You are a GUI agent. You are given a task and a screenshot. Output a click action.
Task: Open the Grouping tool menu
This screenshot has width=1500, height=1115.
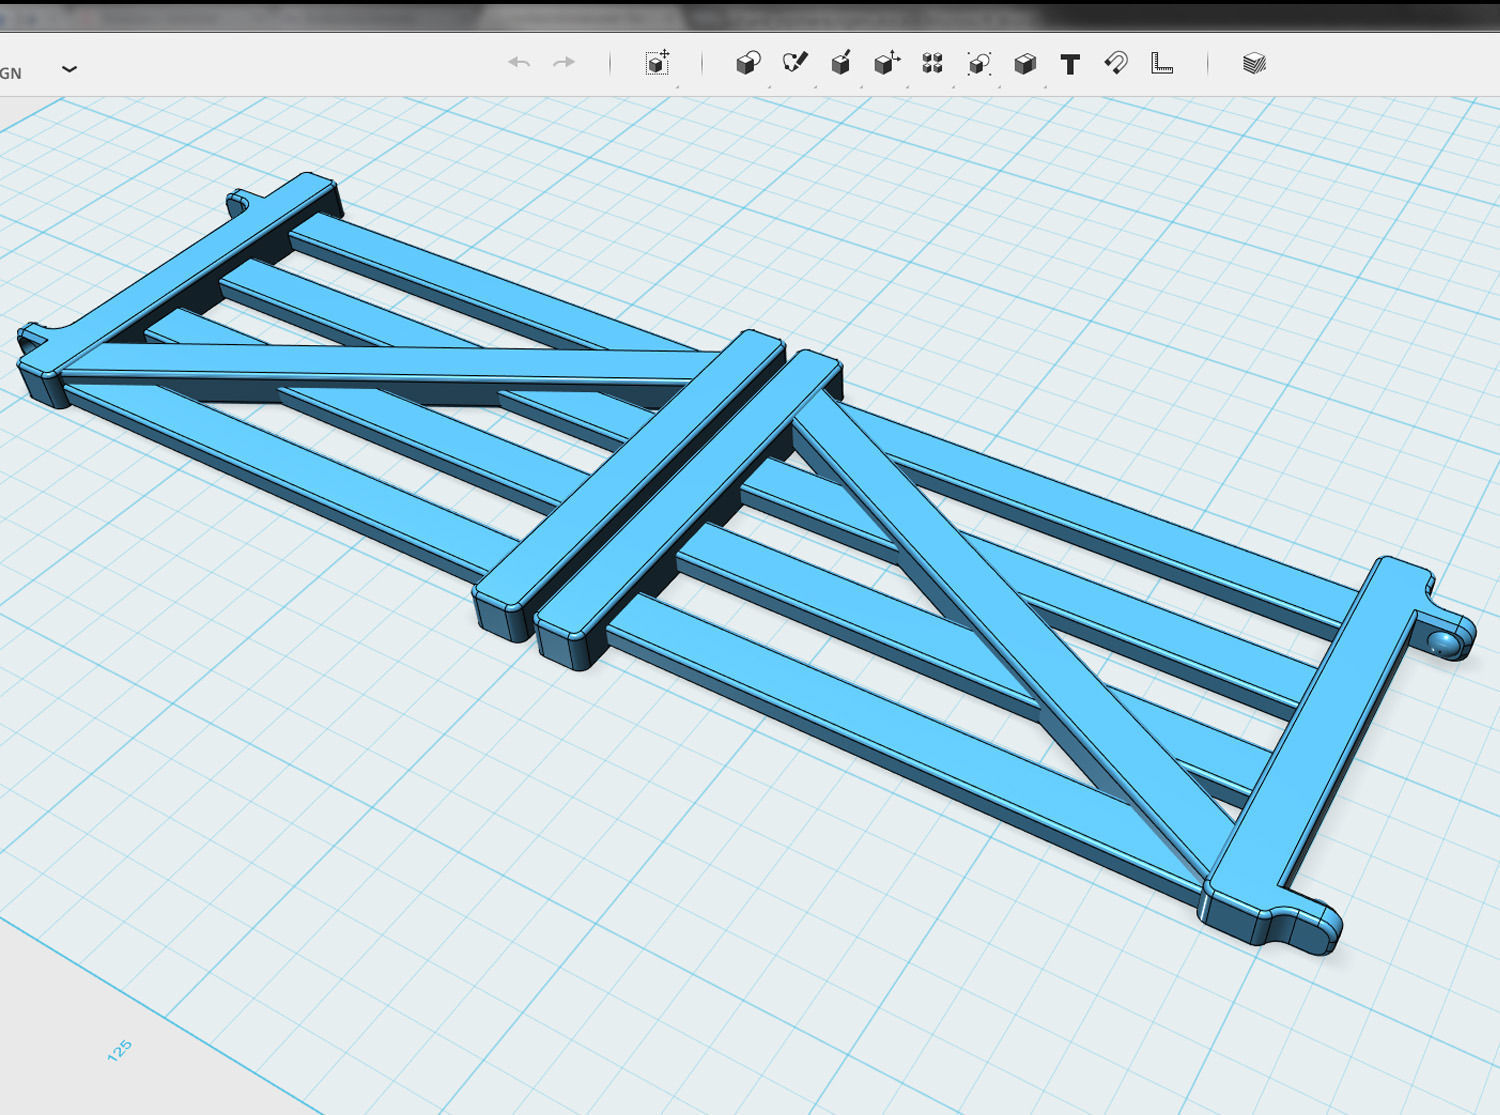coord(979,64)
